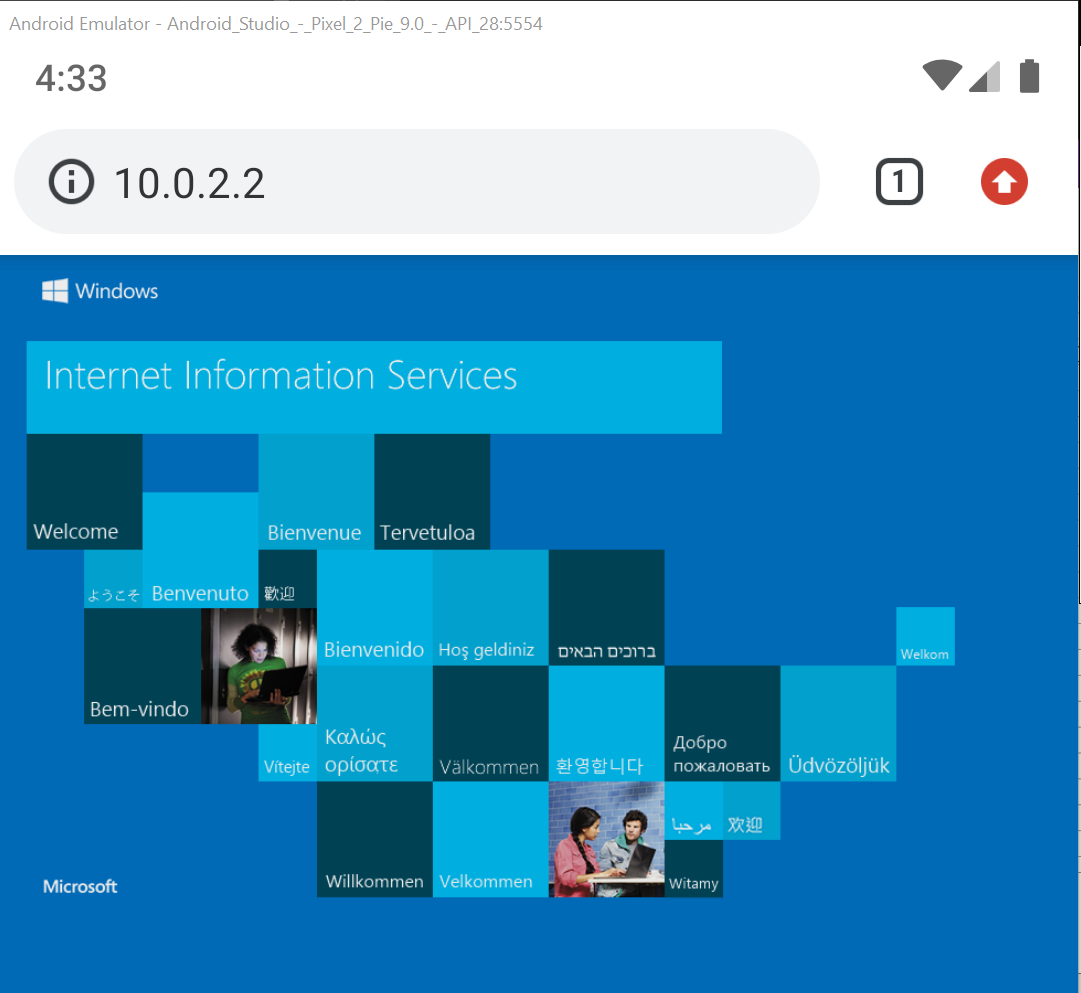
Task: Tap the Tervetuloa tile
Action: (x=432, y=492)
